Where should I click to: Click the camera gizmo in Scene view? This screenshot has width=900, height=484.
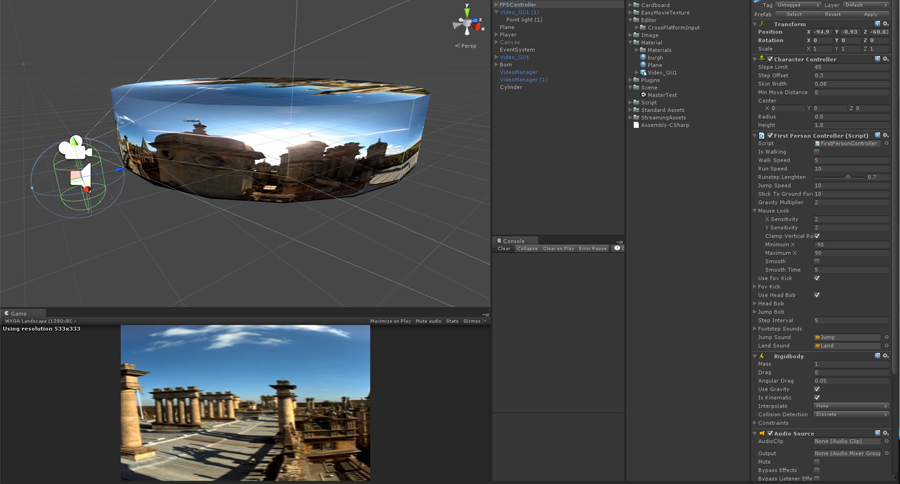click(x=75, y=148)
